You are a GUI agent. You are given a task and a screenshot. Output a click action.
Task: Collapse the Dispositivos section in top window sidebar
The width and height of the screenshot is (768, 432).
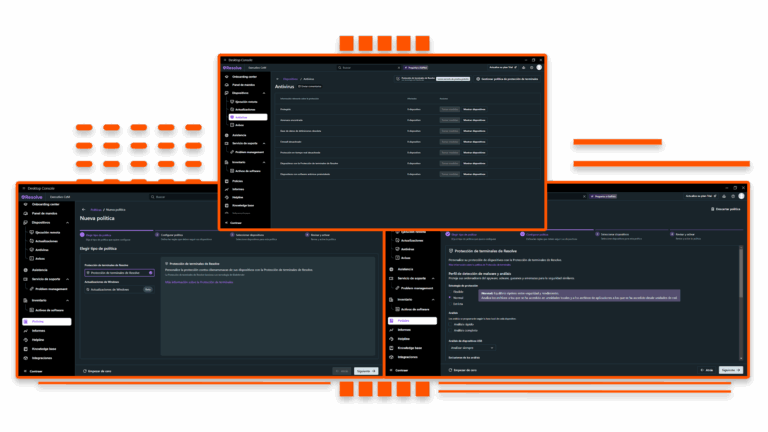coord(264,95)
